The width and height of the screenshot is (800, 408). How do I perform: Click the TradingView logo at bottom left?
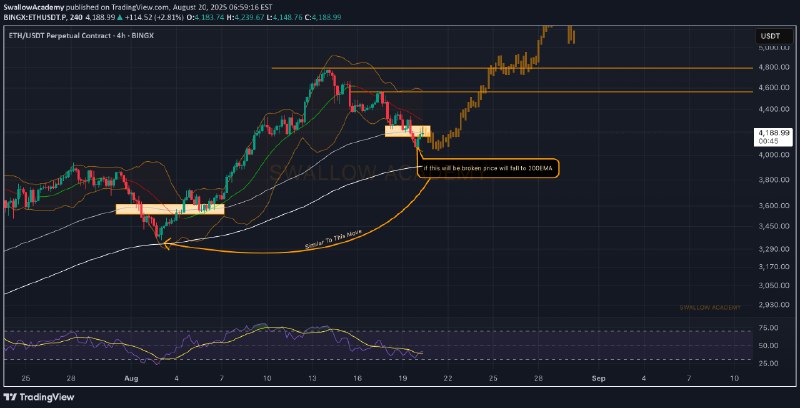click(x=39, y=397)
